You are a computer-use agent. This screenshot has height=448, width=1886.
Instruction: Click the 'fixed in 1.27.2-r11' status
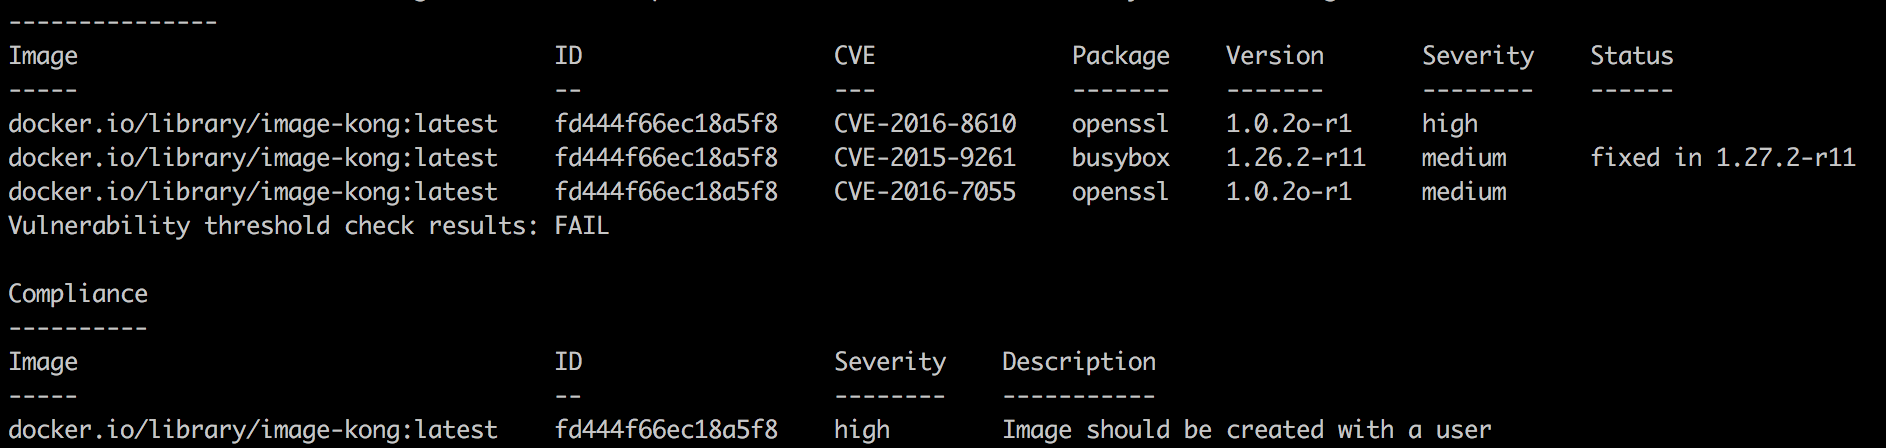[x=1723, y=158]
